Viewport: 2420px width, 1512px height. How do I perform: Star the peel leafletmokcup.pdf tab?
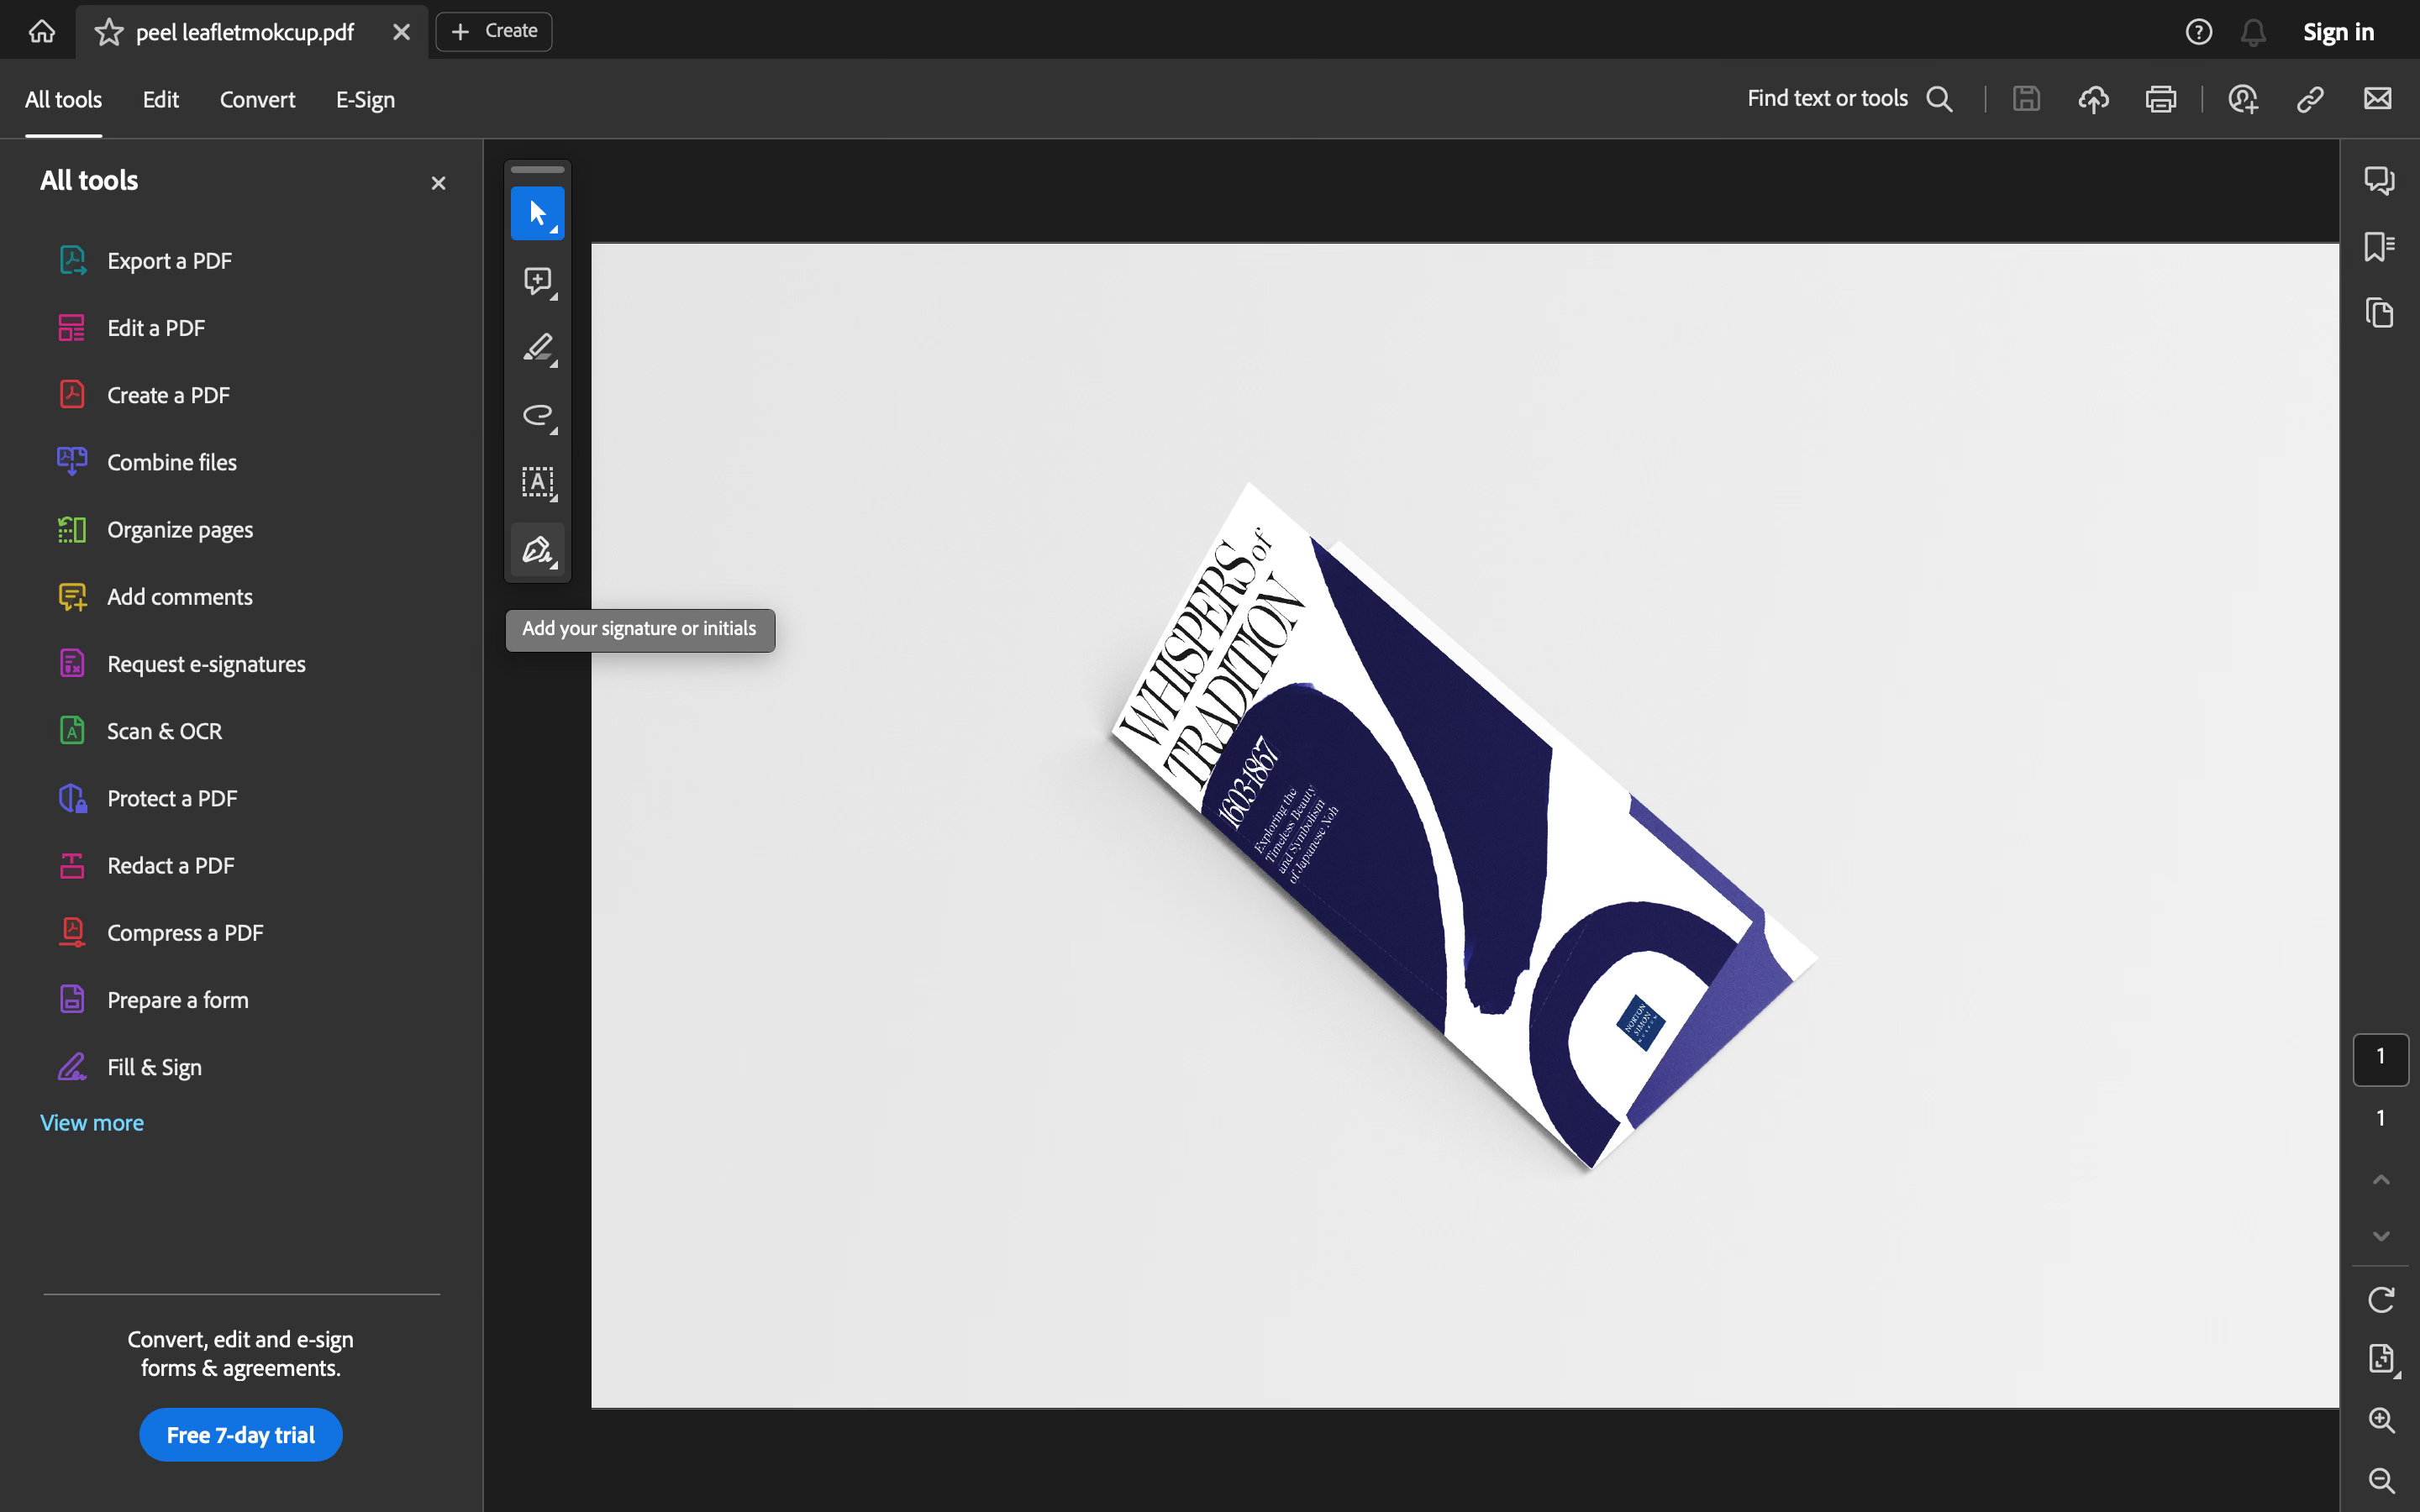tap(109, 32)
